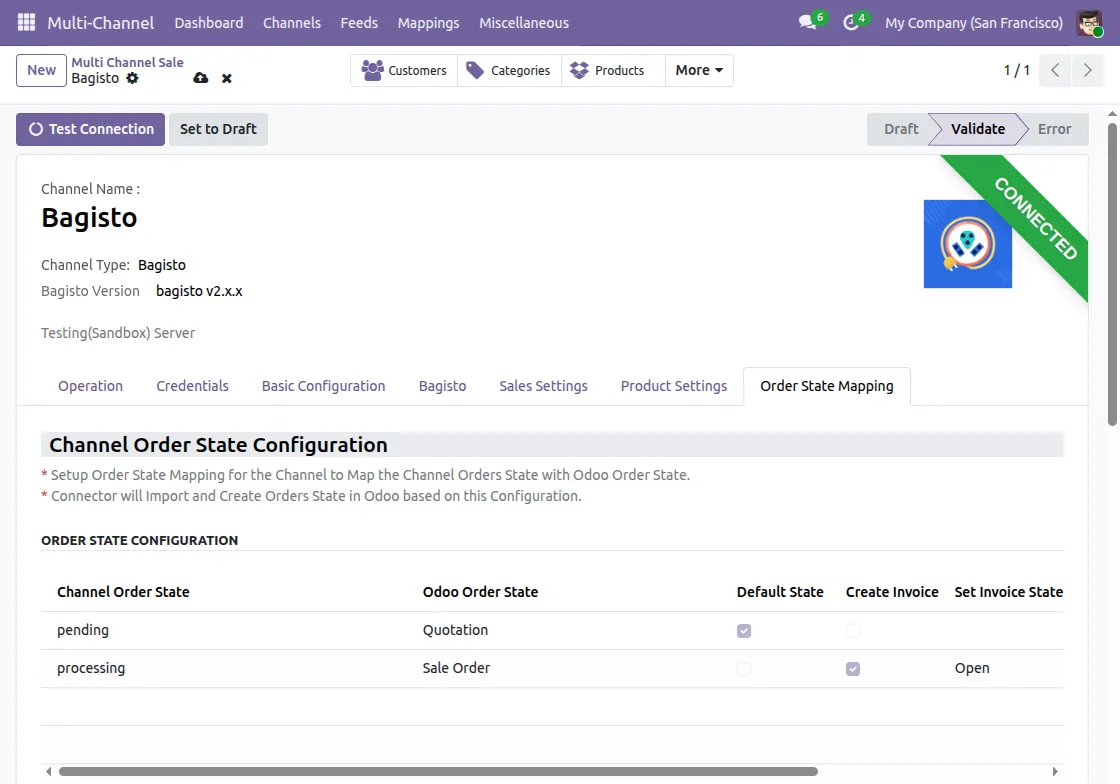Click the right arrow of horizontal scrollbar
Screen dimensions: 1120x784
point(1055,771)
